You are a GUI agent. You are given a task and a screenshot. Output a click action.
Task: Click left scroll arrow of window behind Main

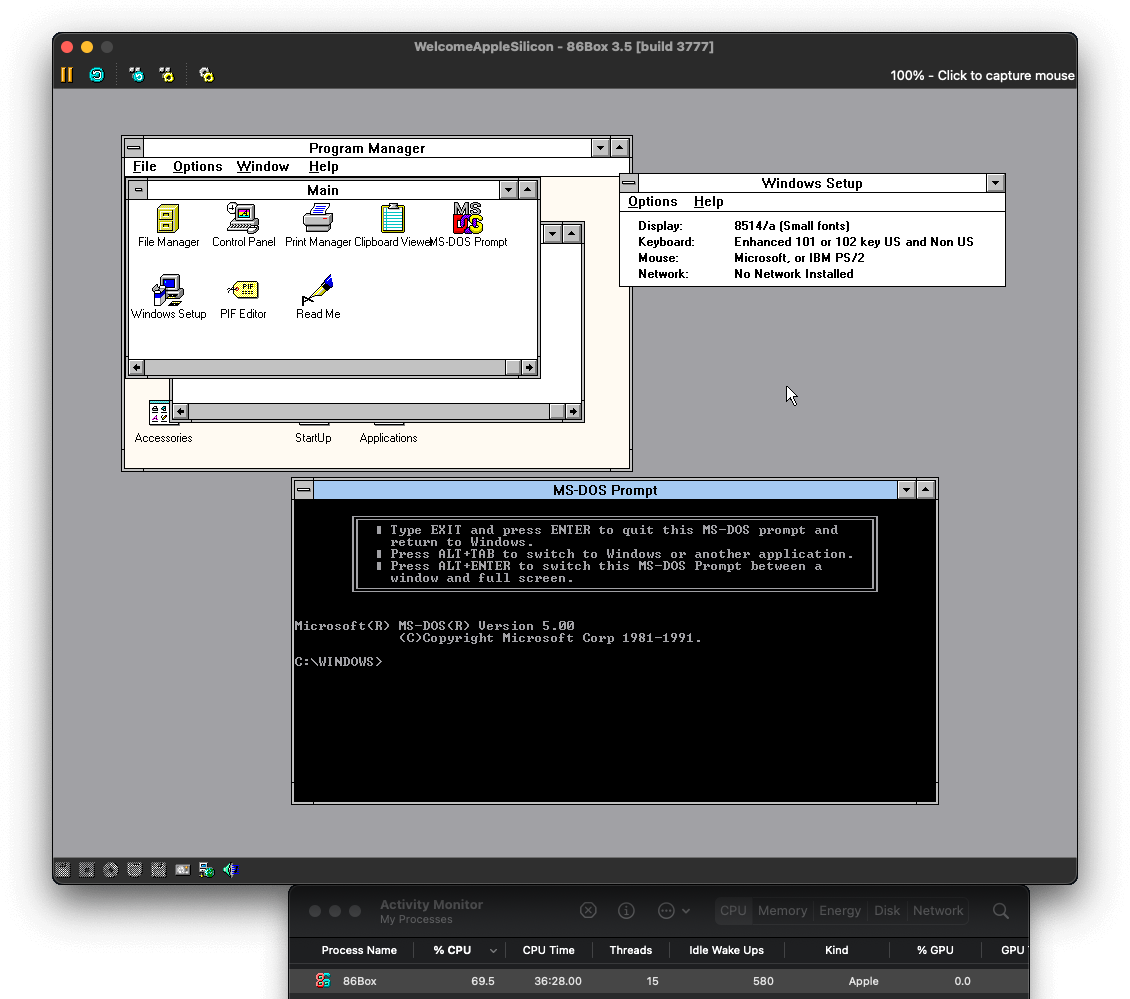[181, 412]
